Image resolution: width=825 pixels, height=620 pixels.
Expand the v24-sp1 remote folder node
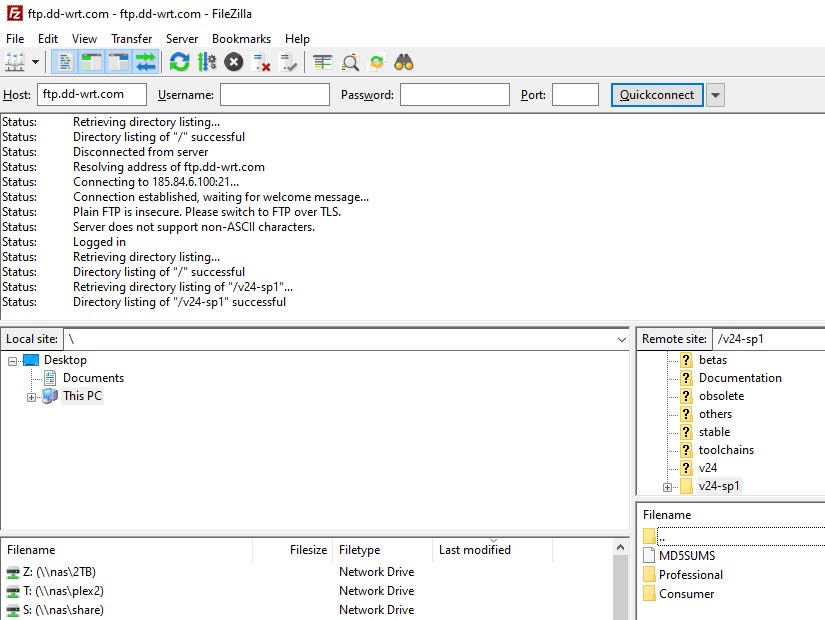point(667,487)
